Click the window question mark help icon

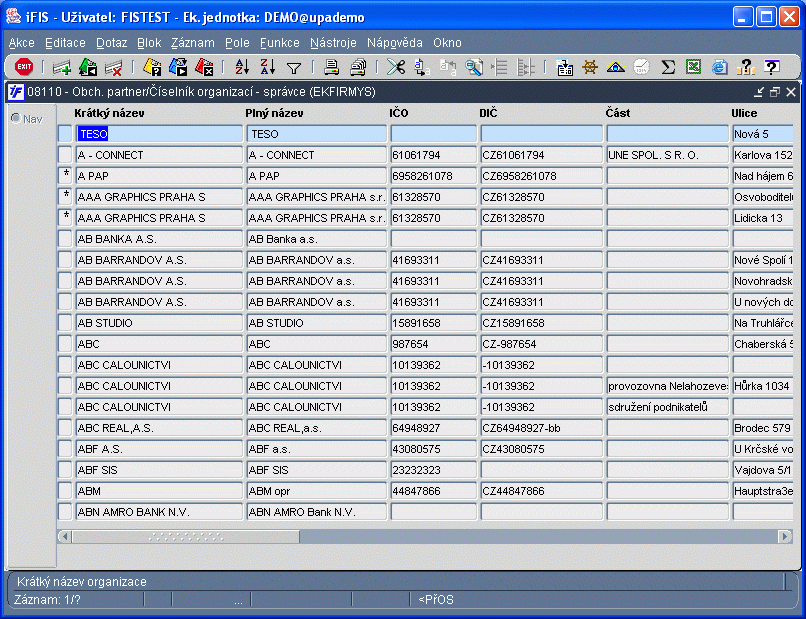point(771,67)
